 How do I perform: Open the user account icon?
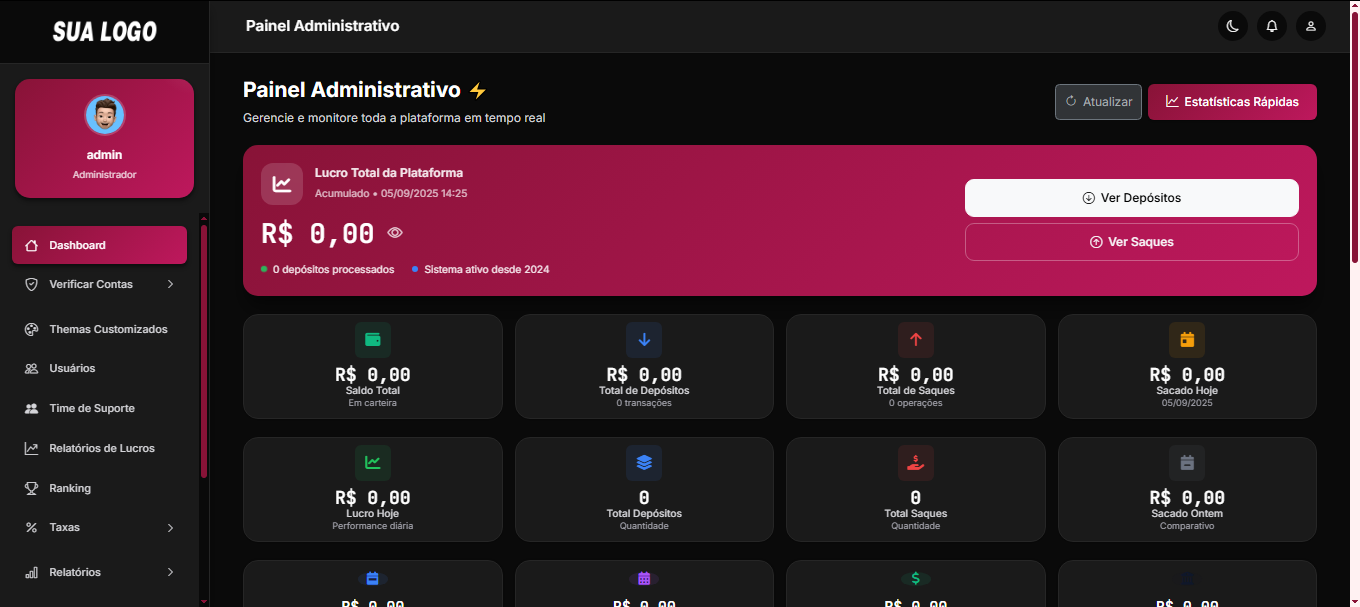click(1310, 26)
